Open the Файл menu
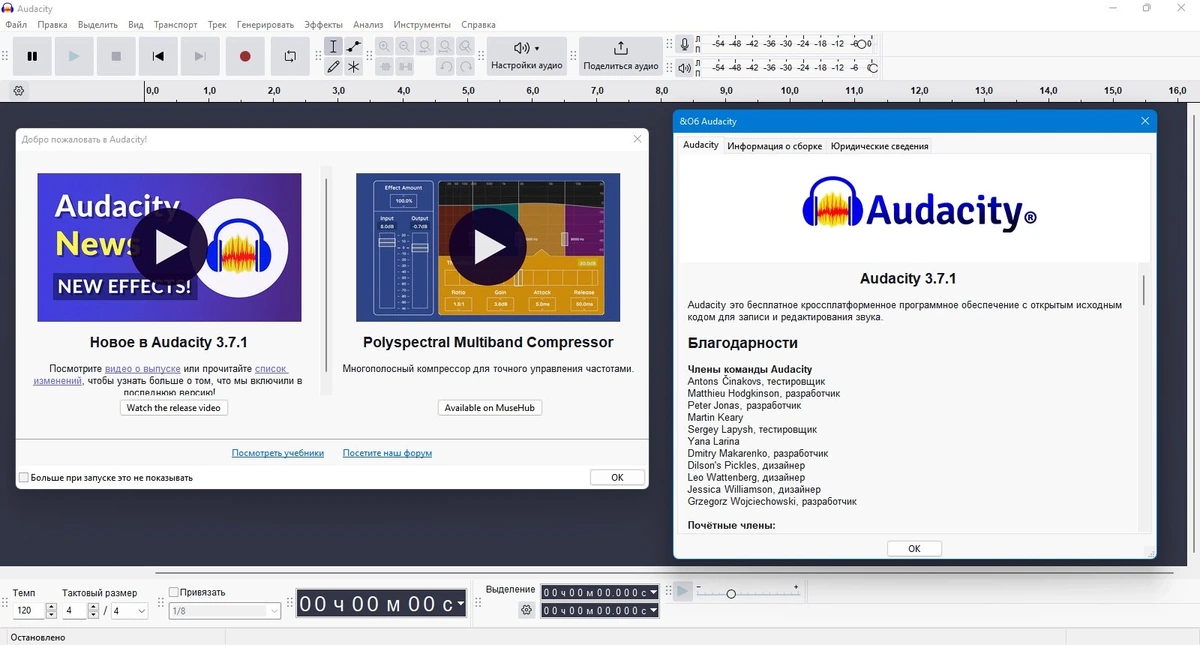This screenshot has height=645, width=1200. tap(16, 24)
